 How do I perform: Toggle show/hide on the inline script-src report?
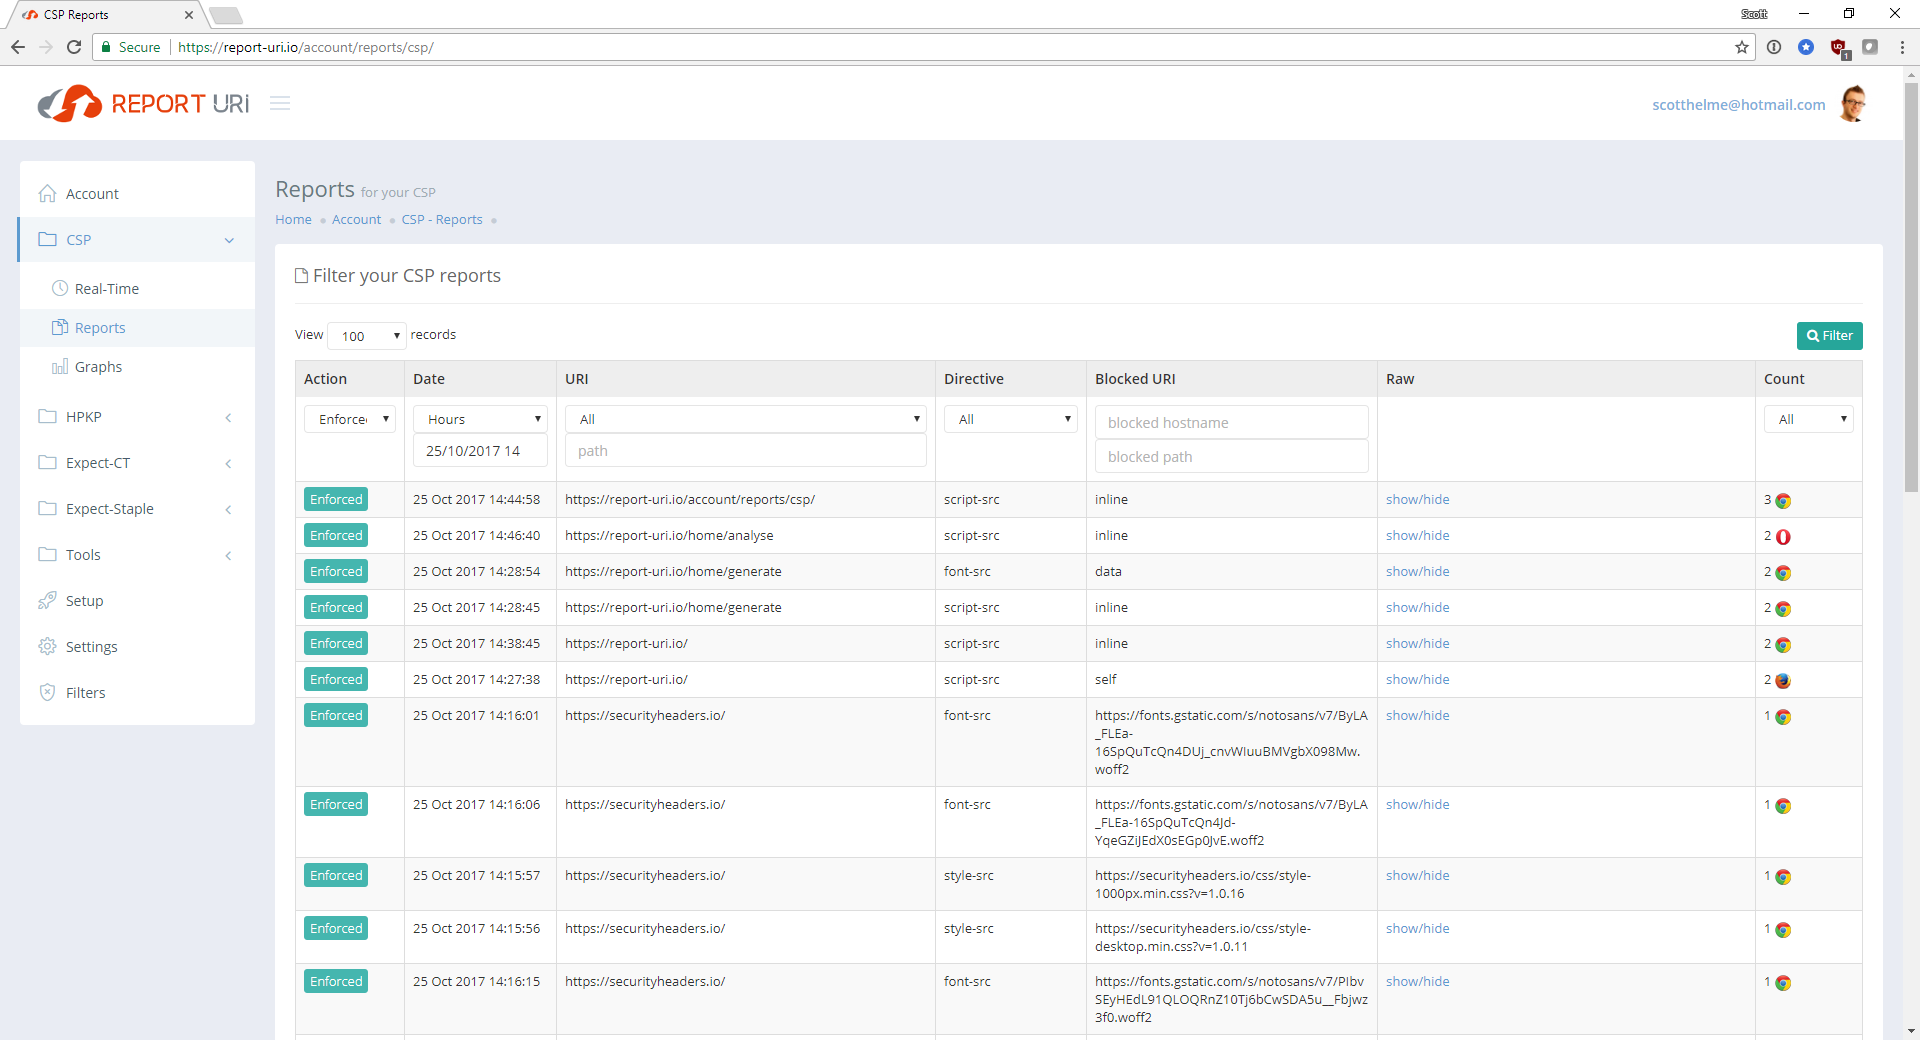1417,499
